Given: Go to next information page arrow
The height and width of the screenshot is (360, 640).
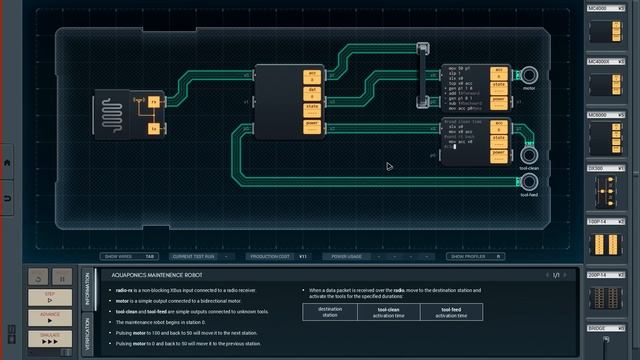Looking at the screenshot, I should (x=565, y=276).
